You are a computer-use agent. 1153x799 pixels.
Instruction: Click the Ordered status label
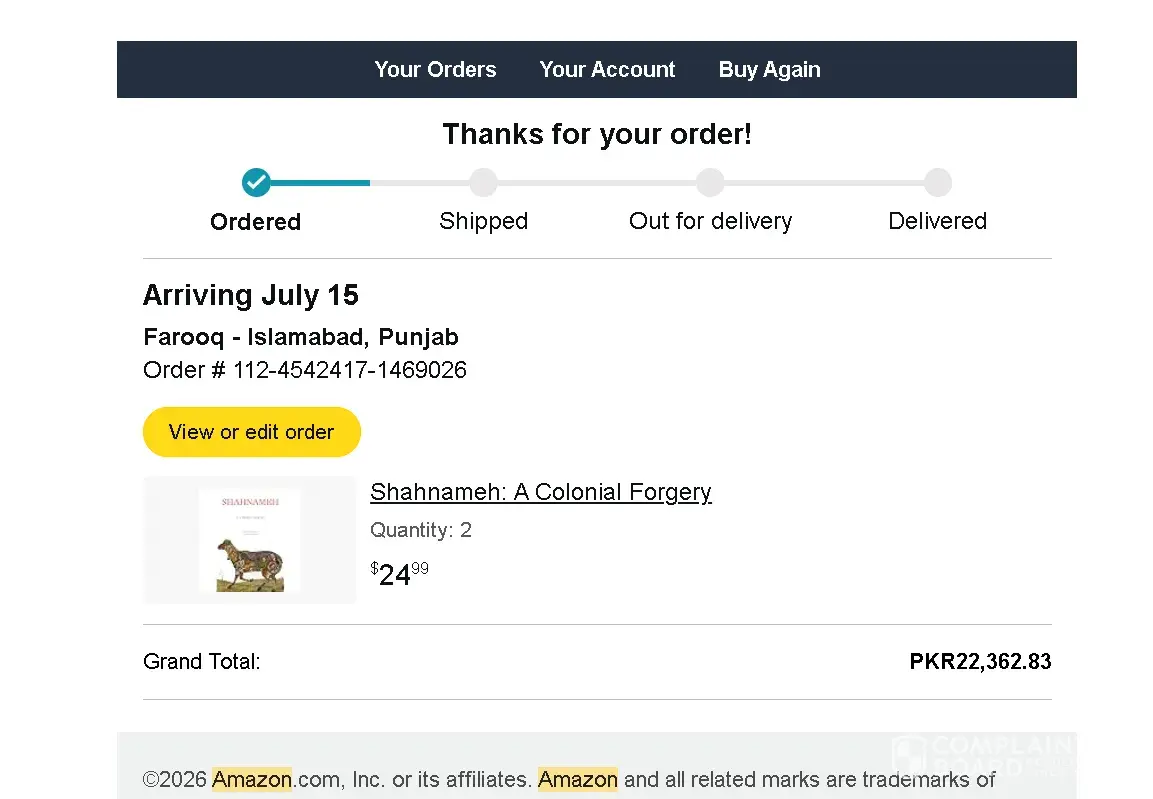pyautogui.click(x=255, y=221)
